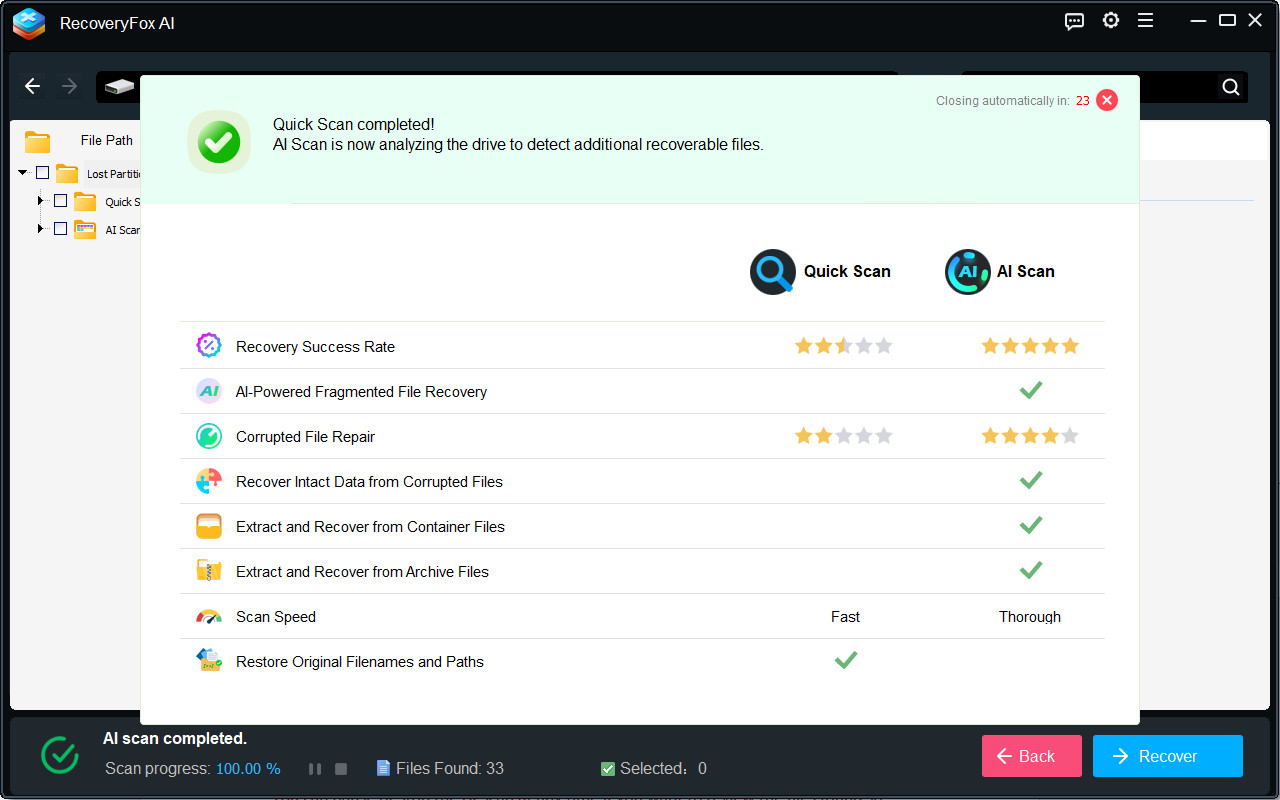Collapse the Lost Partition tree node
This screenshot has width=1280, height=800.
(x=23, y=173)
